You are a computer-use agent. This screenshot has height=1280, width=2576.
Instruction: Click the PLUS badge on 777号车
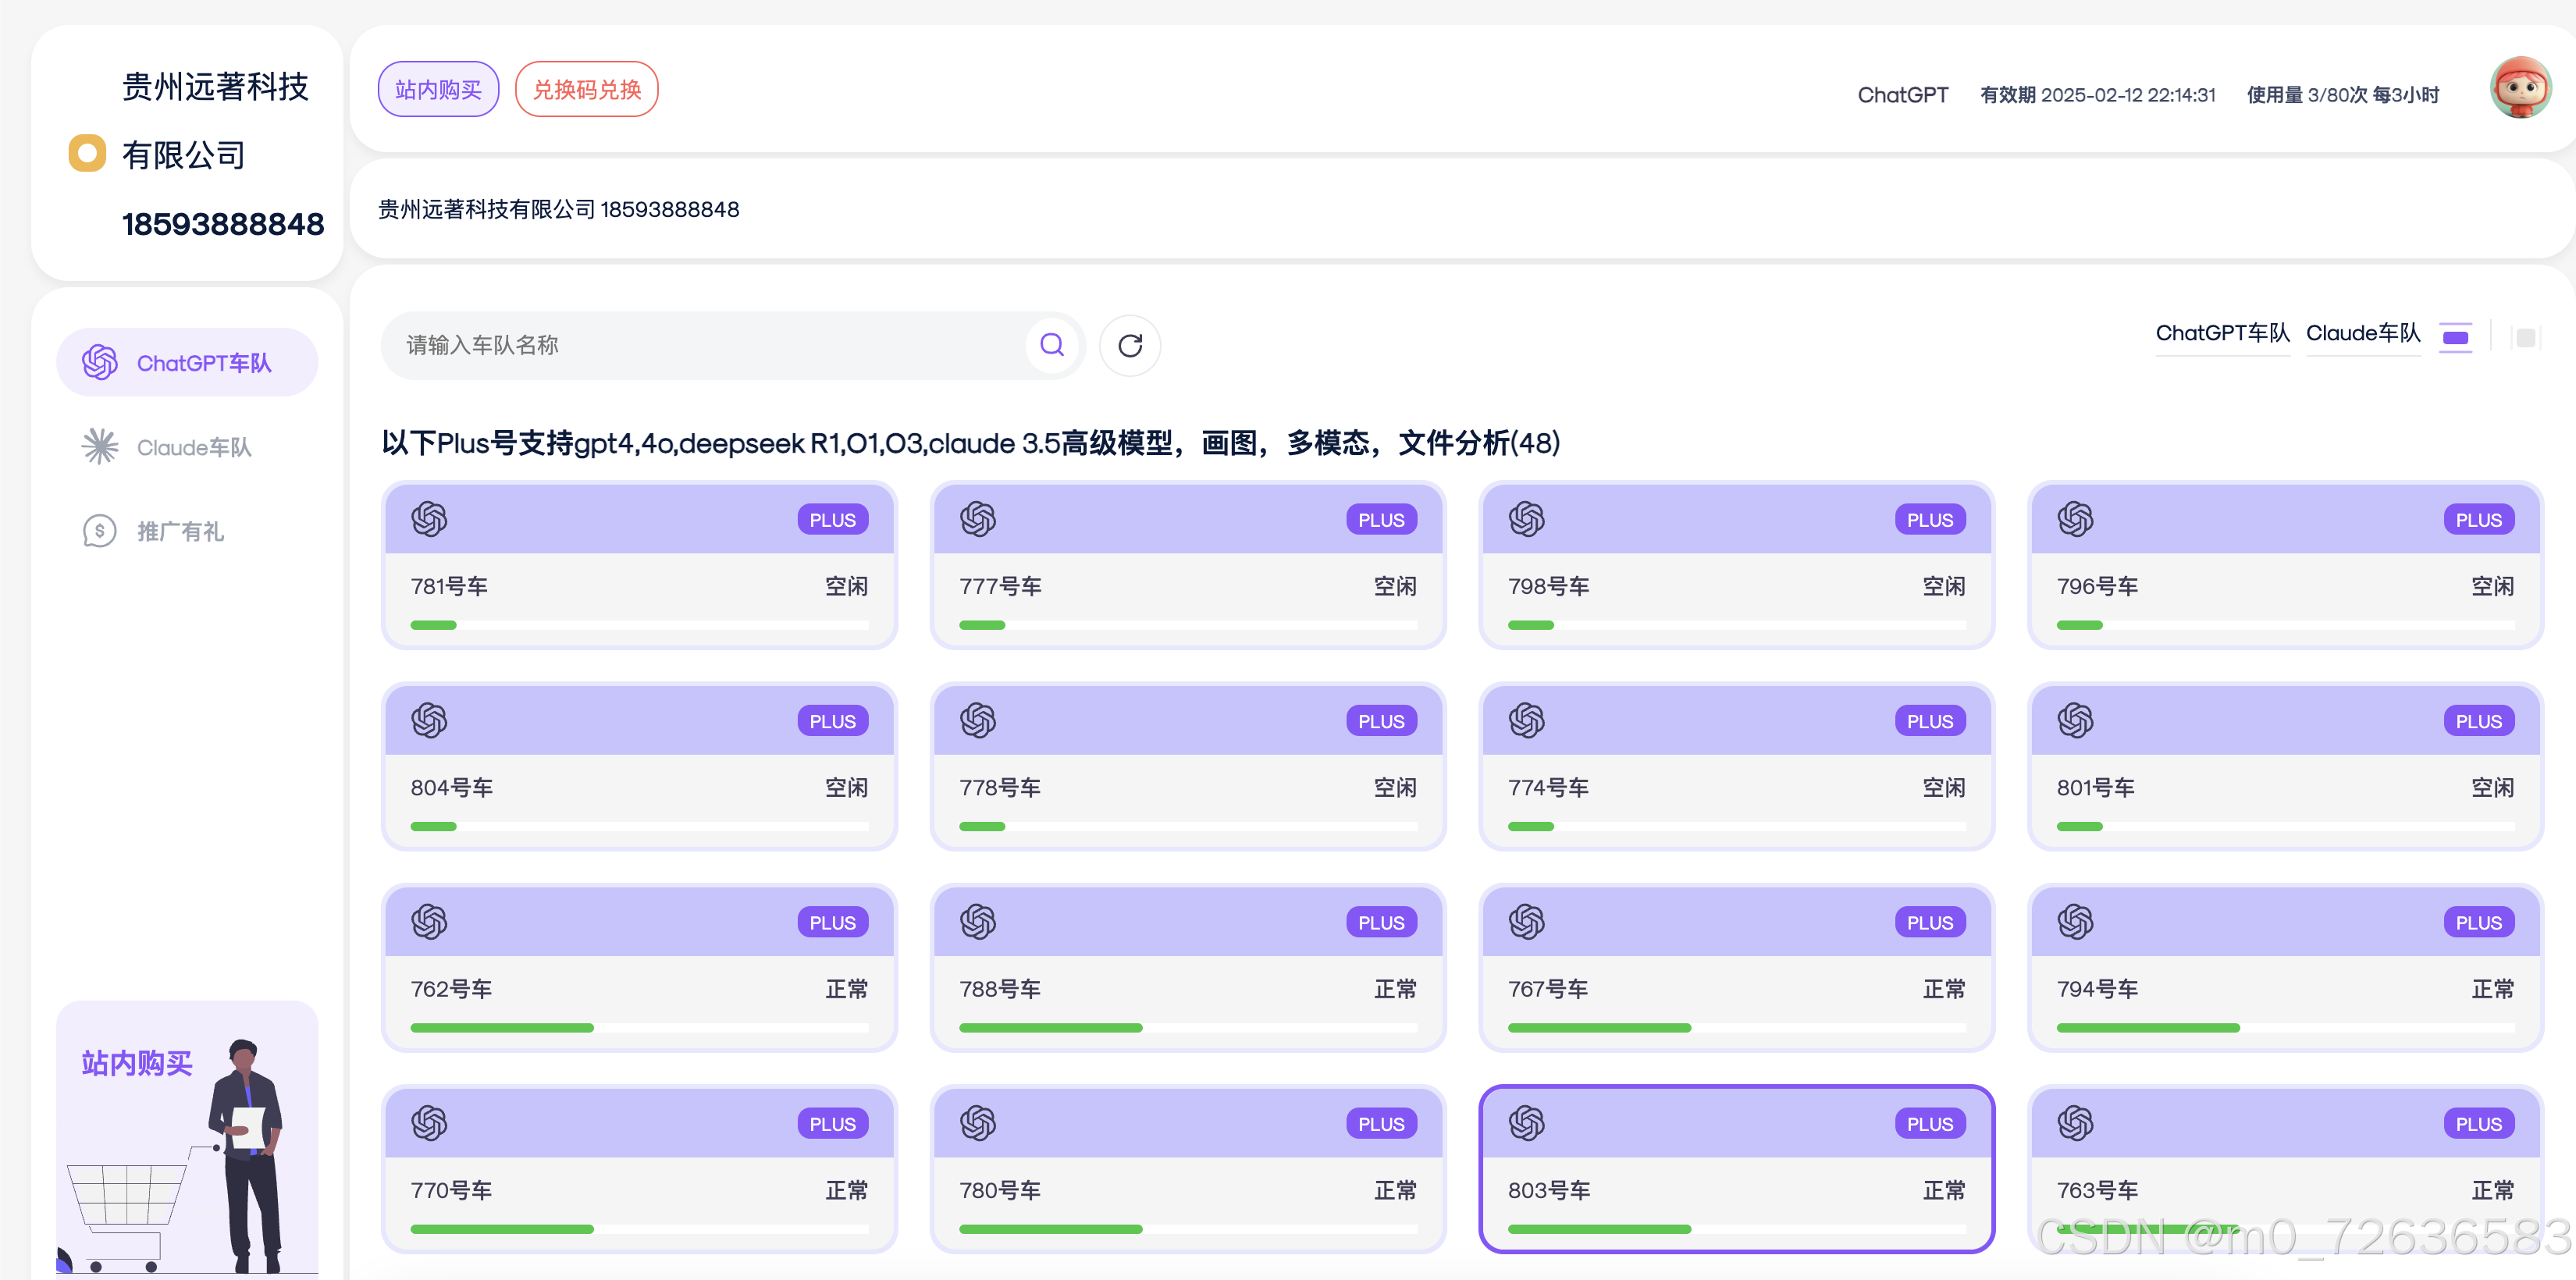(x=1380, y=520)
